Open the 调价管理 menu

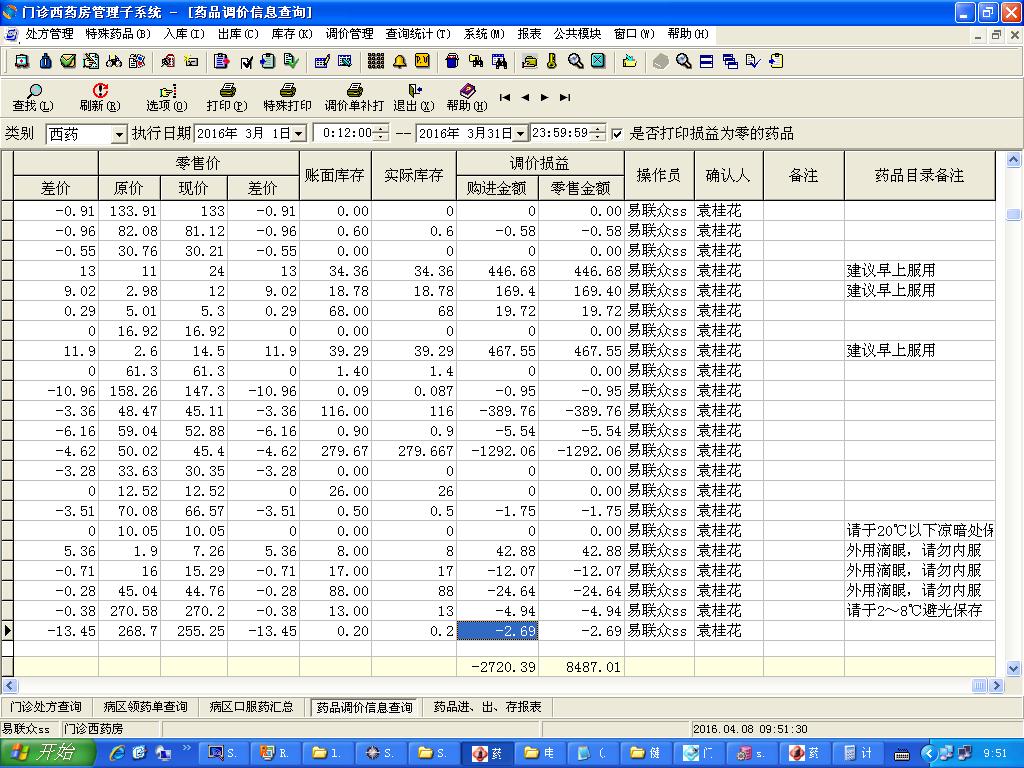tap(349, 33)
